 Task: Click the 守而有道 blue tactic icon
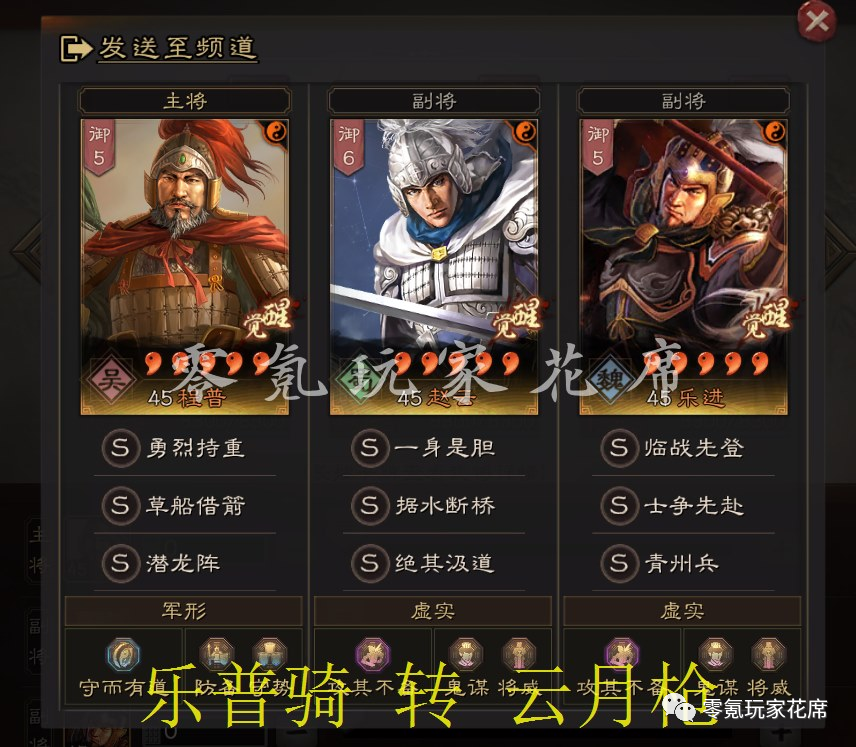123,654
